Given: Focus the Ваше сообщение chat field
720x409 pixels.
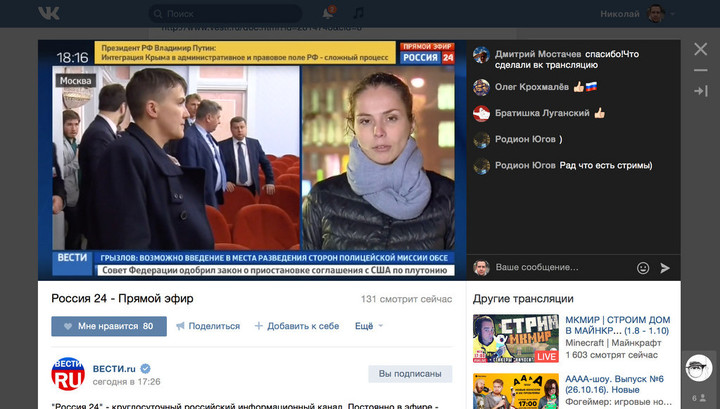Looking at the screenshot, I should [561, 267].
